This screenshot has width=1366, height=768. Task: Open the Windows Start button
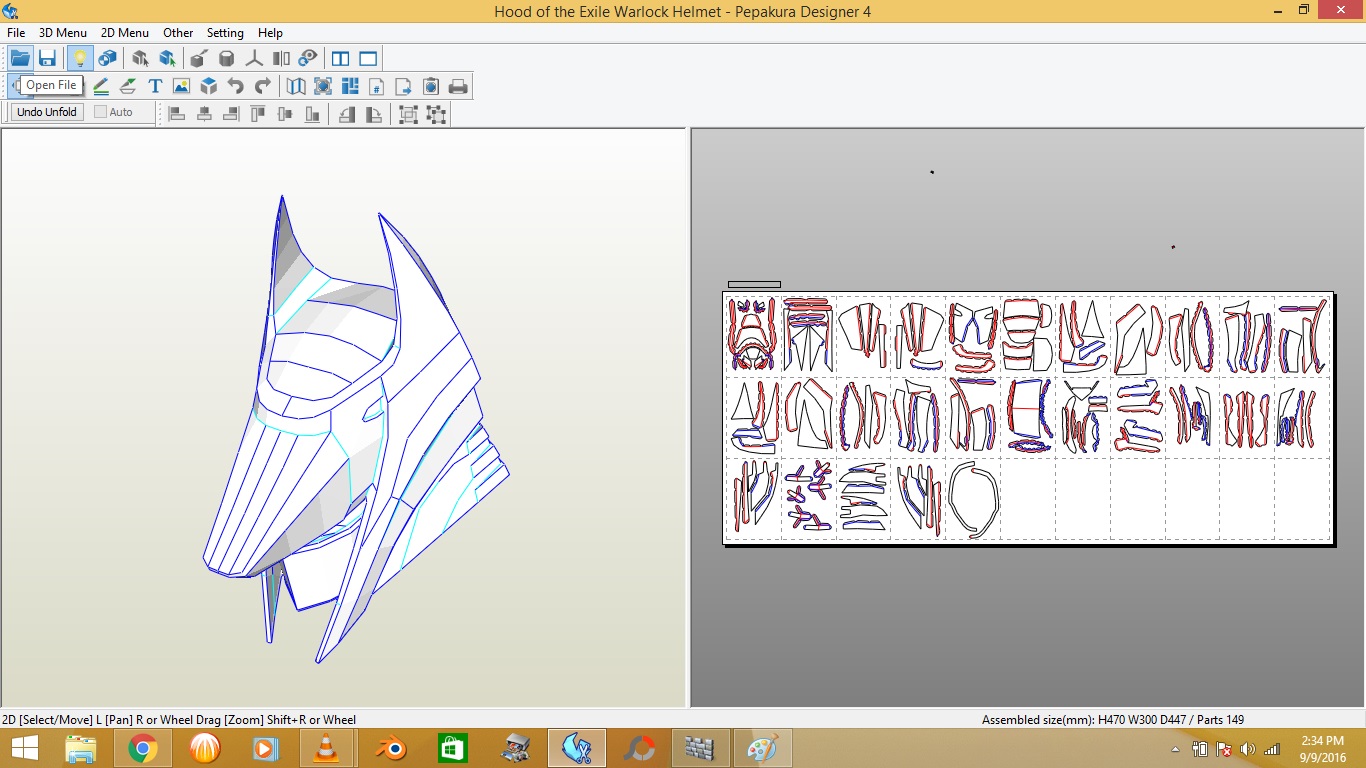pos(24,748)
